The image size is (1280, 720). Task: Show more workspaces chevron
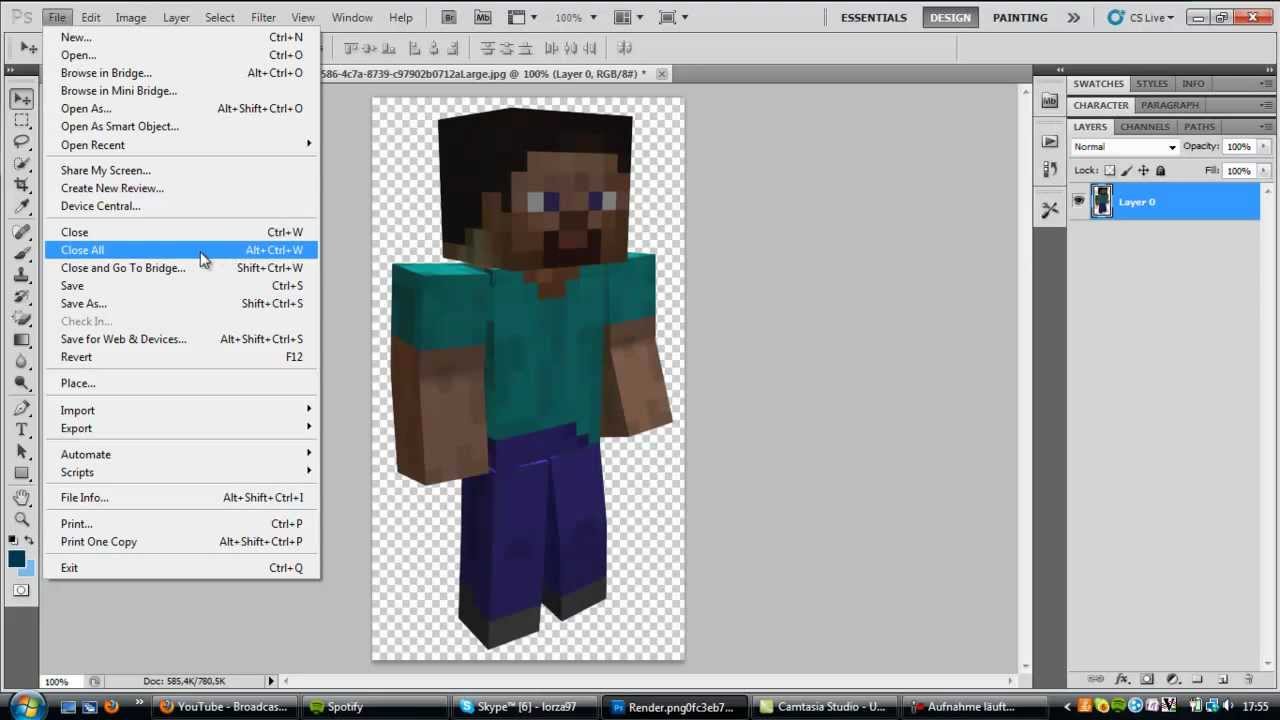[x=1073, y=17]
